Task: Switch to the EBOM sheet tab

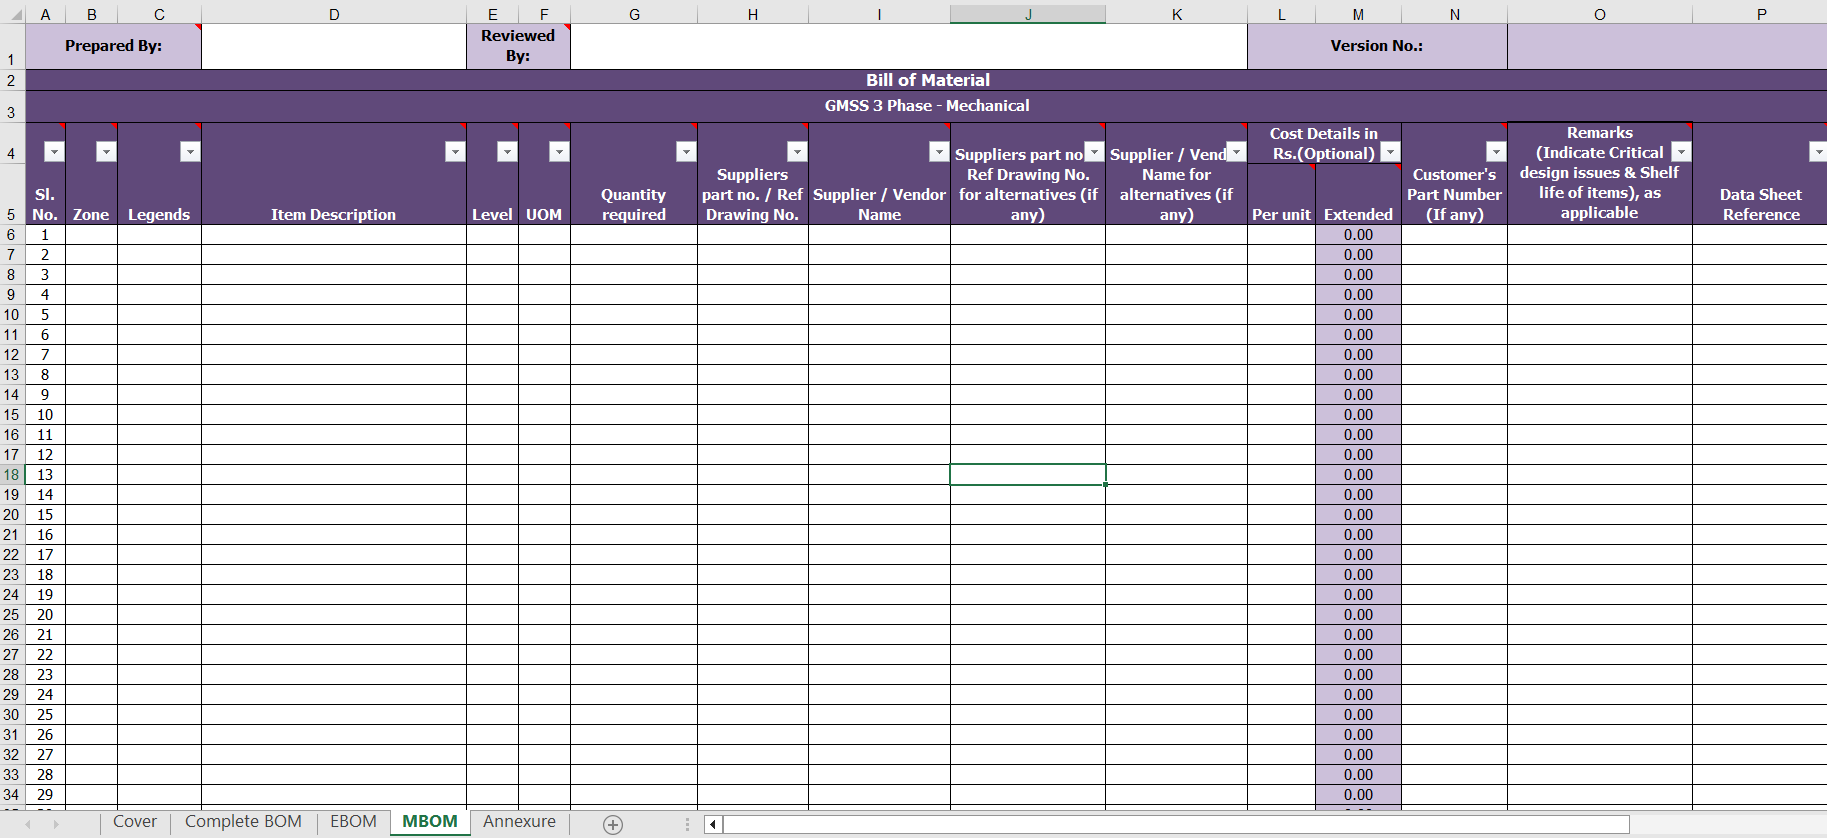Action: 353,821
